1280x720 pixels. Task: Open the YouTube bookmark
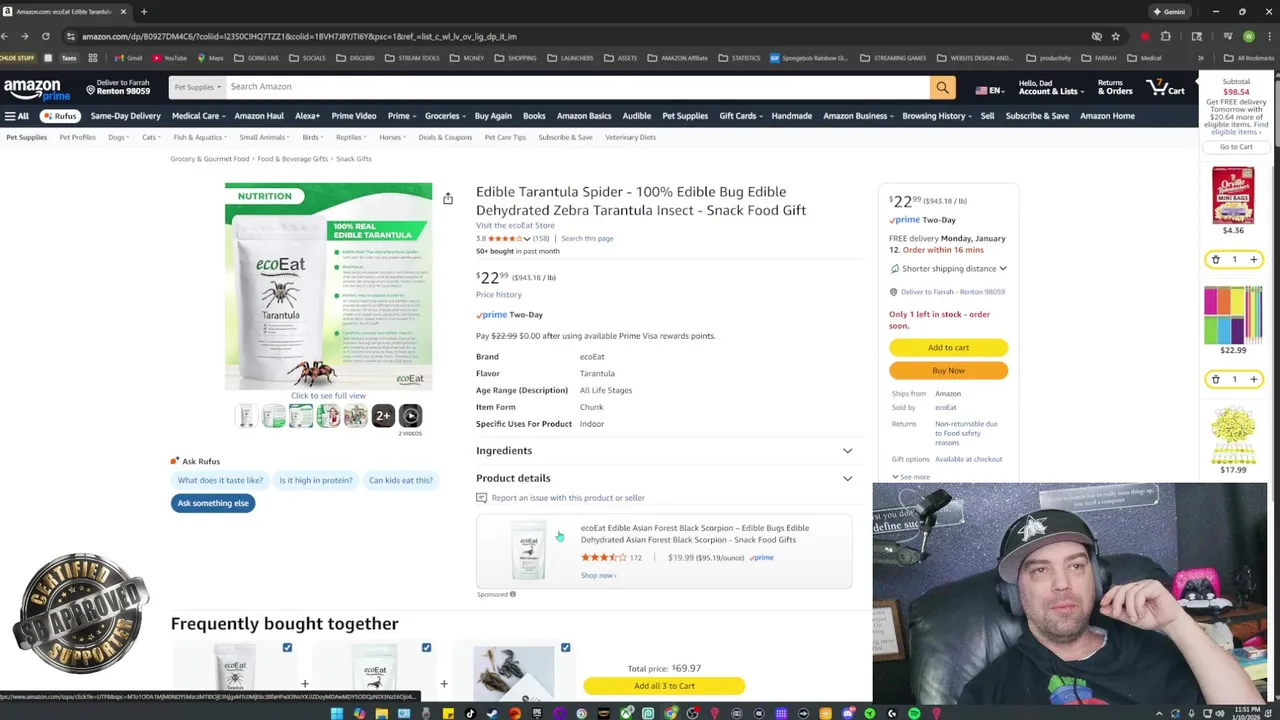170,58
